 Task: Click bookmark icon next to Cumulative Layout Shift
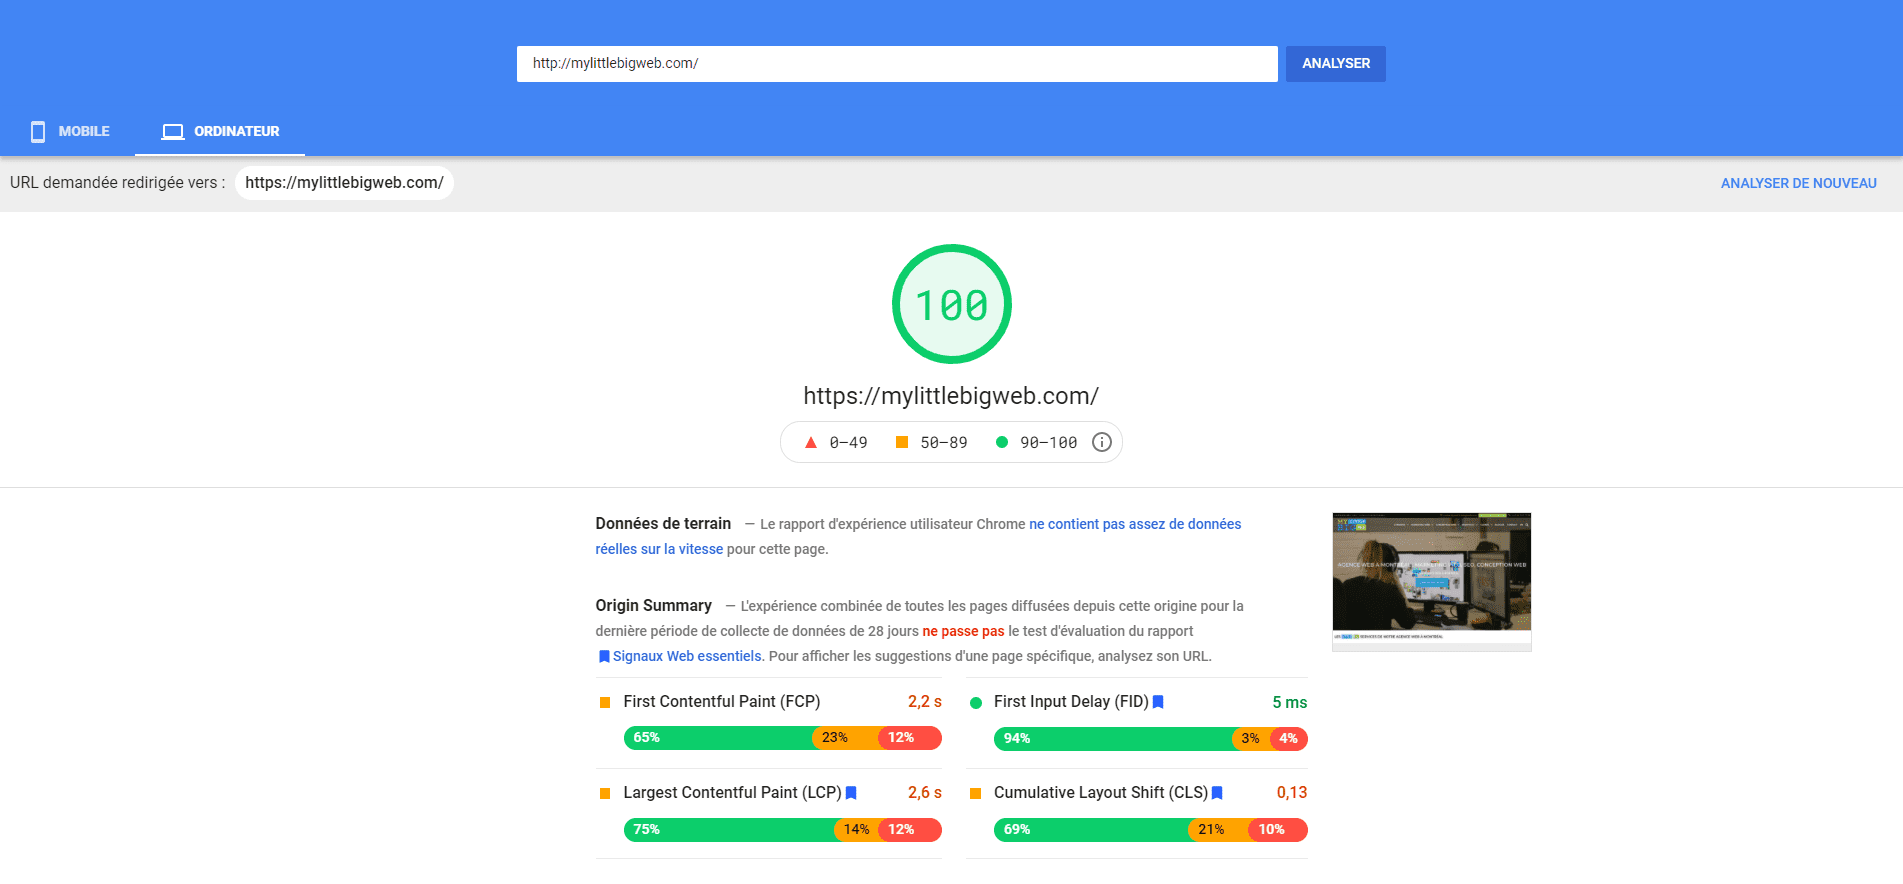(x=1217, y=793)
